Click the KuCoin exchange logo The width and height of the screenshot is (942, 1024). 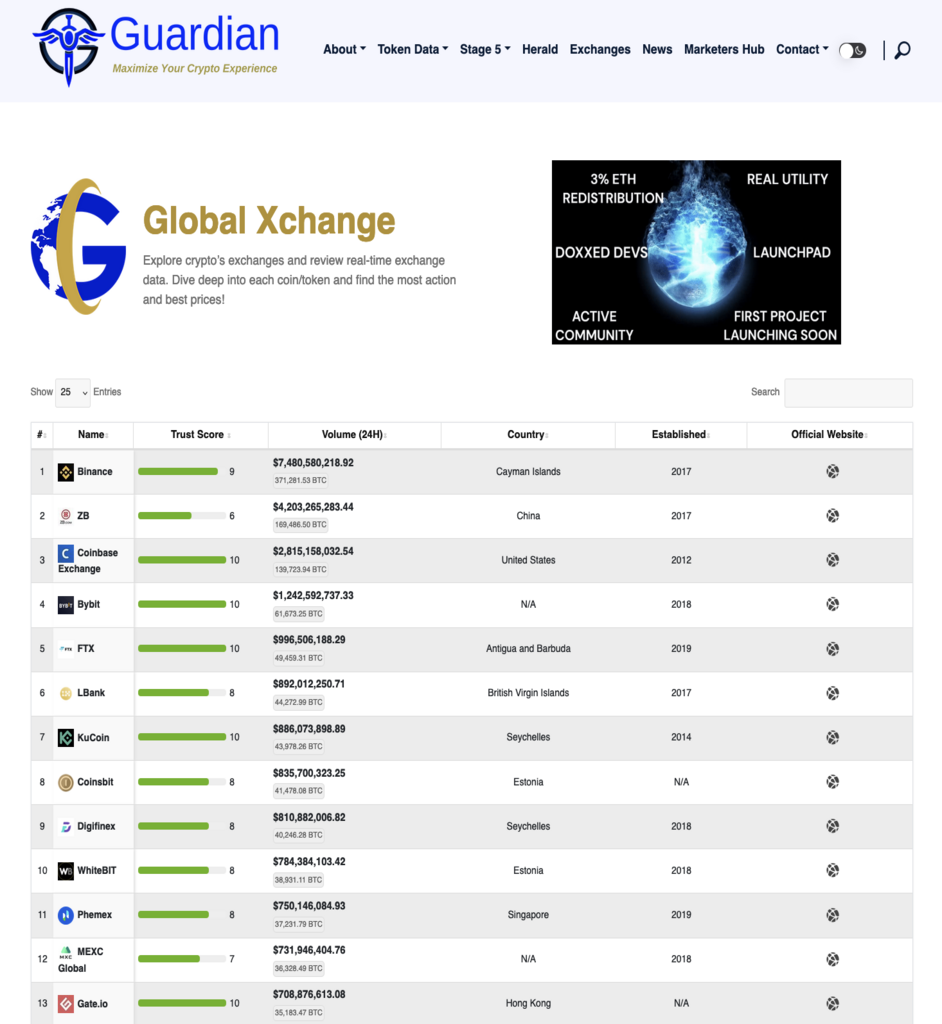point(66,738)
